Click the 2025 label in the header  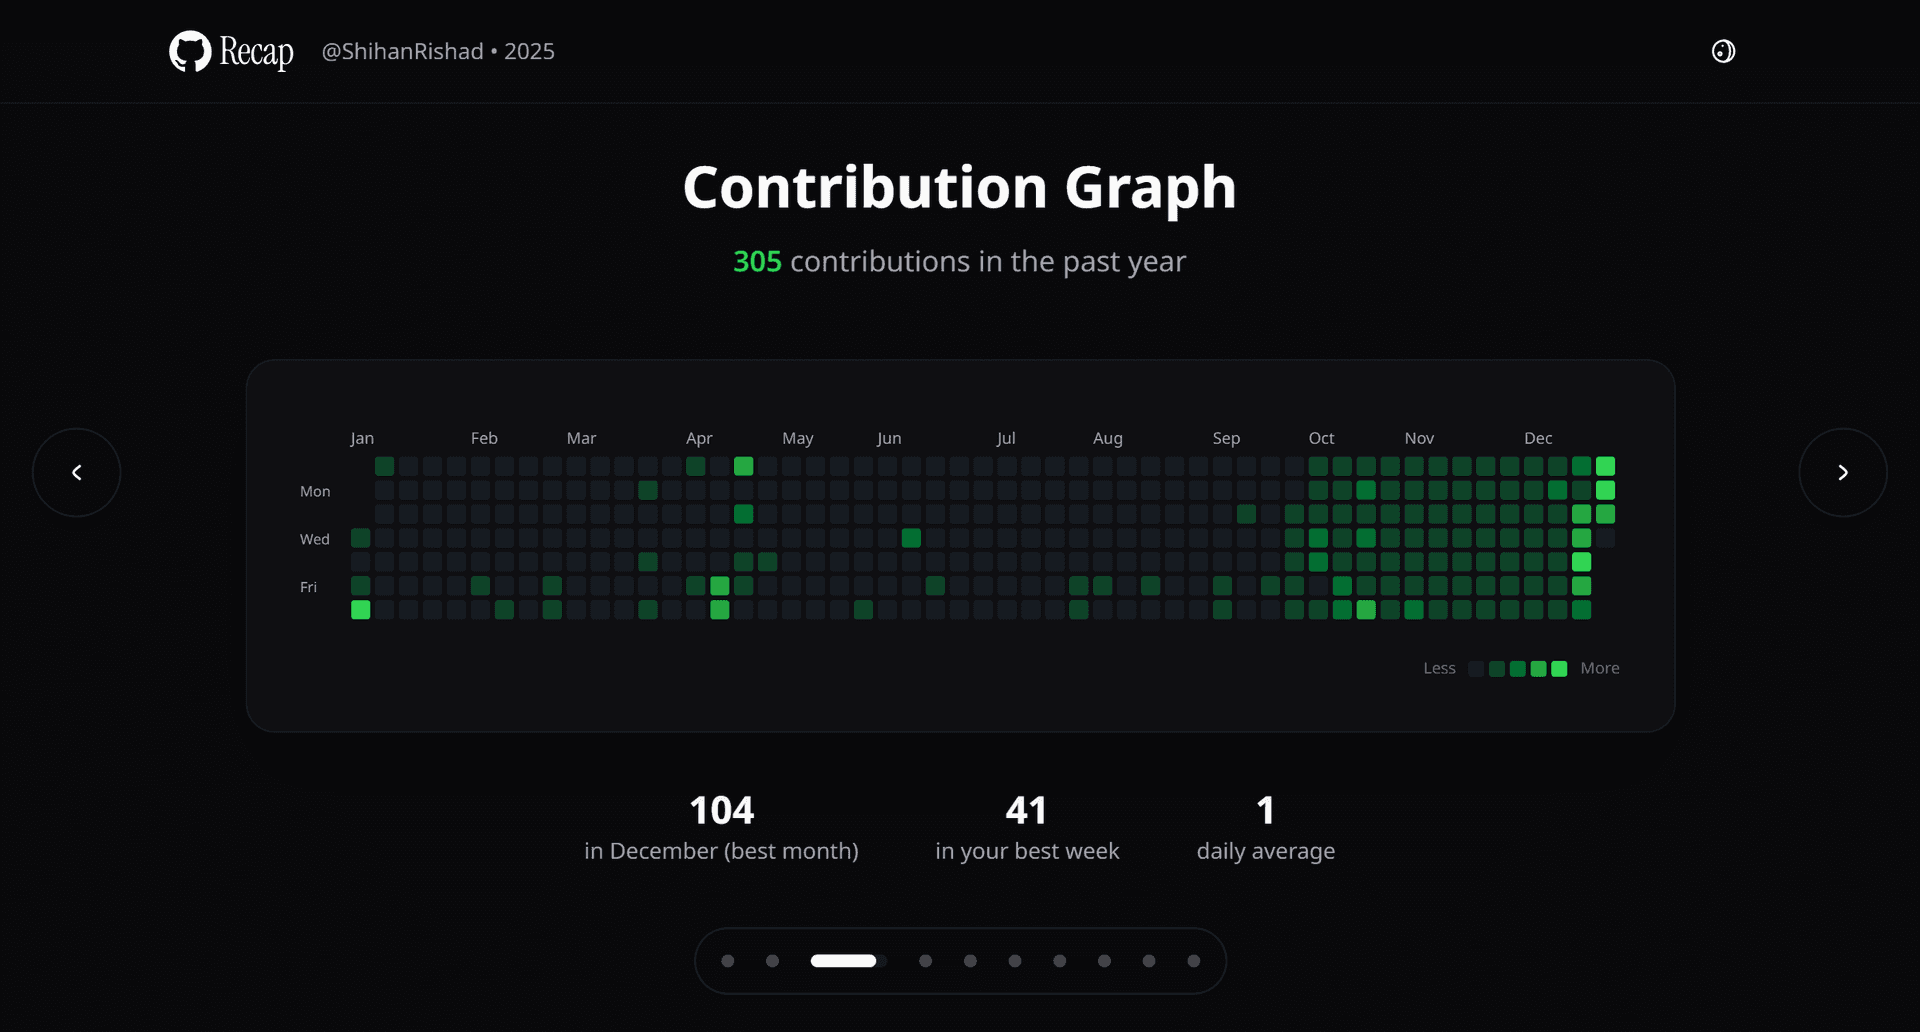[x=529, y=51]
